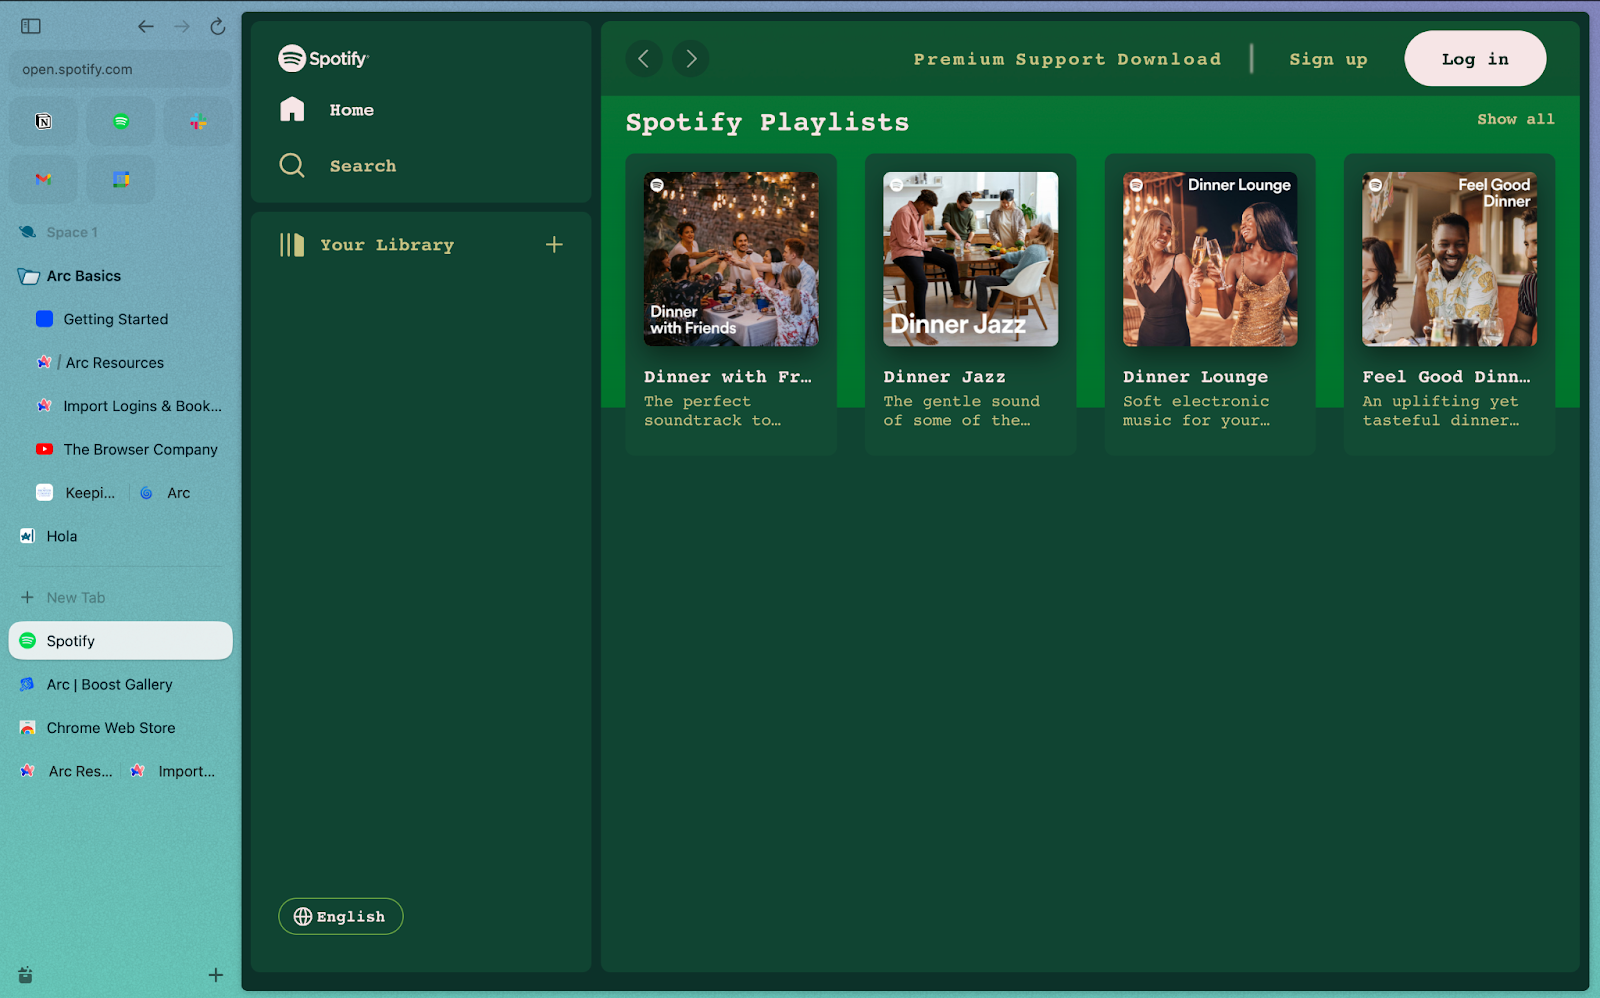Create a playlist with the library plus icon

point(554,245)
